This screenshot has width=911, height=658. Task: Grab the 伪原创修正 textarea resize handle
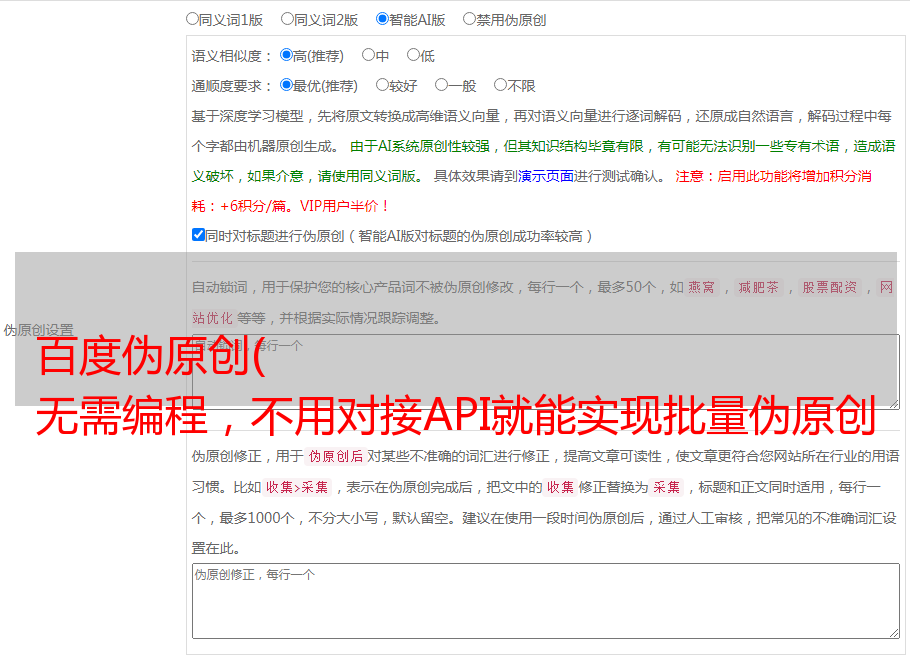pos(894,634)
